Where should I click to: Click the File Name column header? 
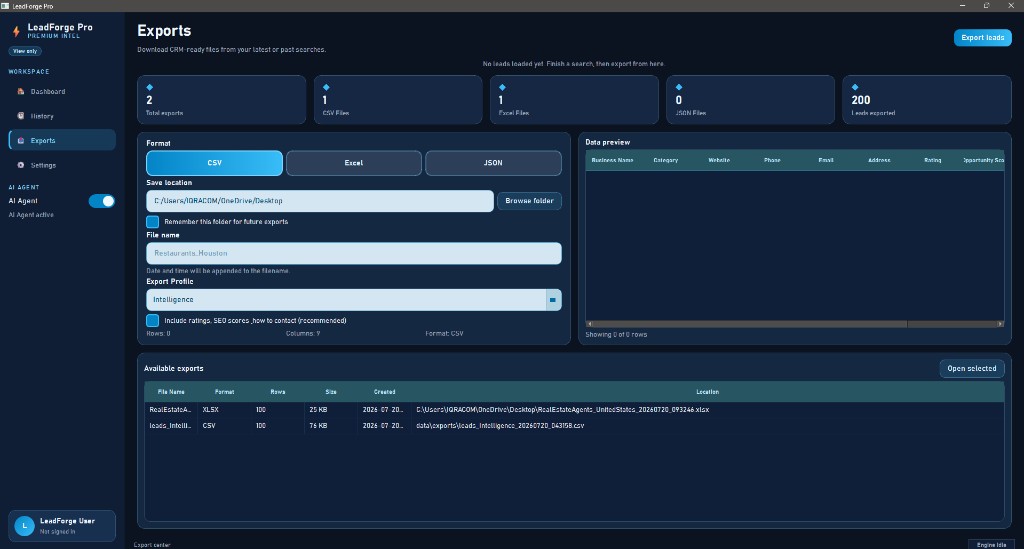point(171,392)
